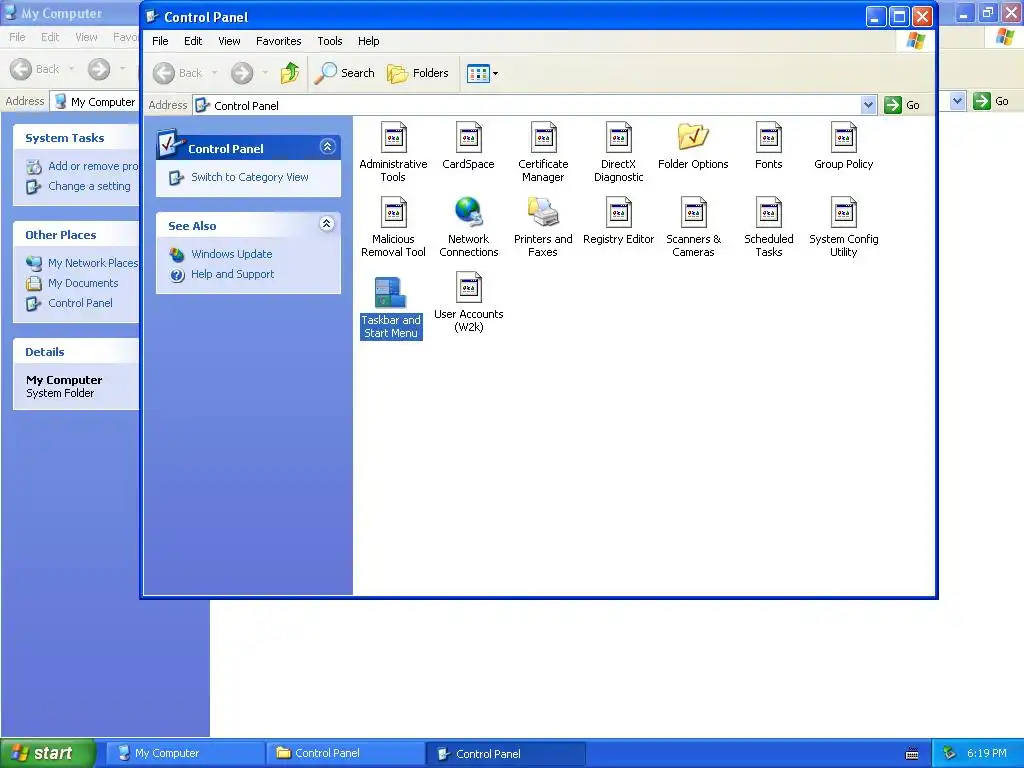
Task: Click Go button in My Computer window
Action: 991,101
